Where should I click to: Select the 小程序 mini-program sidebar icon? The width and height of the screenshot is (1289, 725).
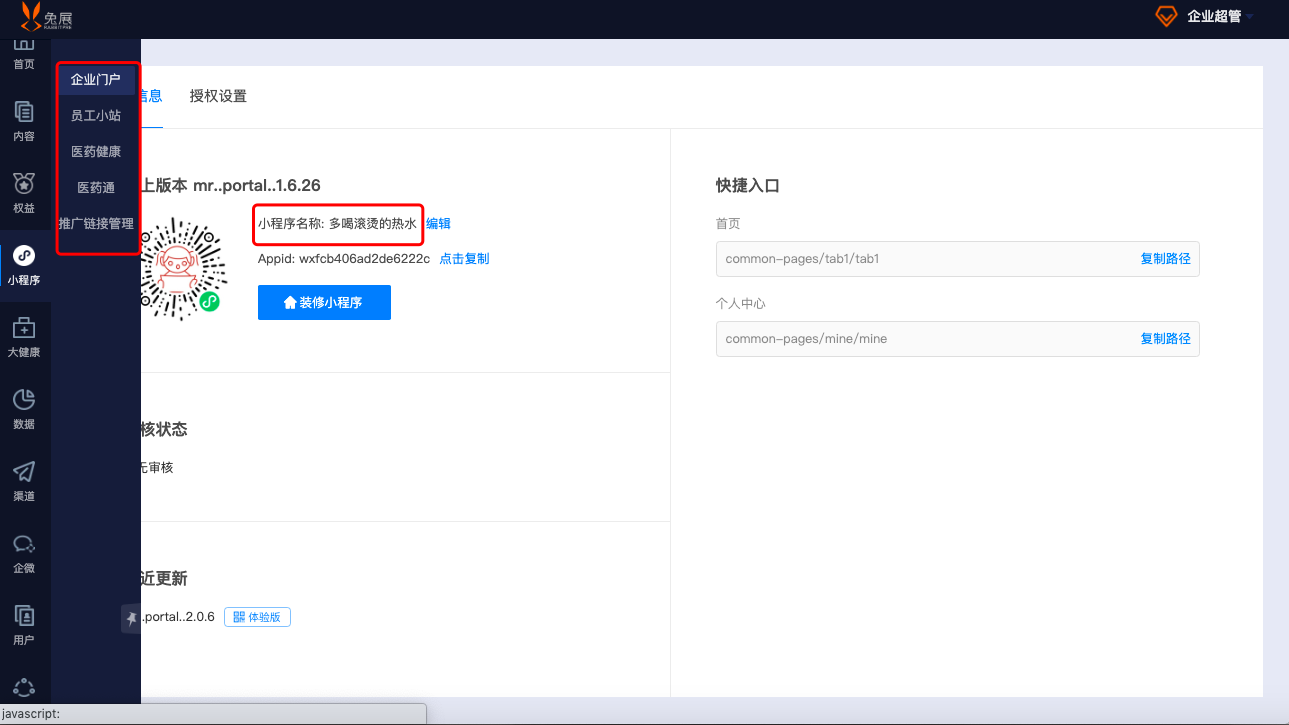[x=24, y=255]
